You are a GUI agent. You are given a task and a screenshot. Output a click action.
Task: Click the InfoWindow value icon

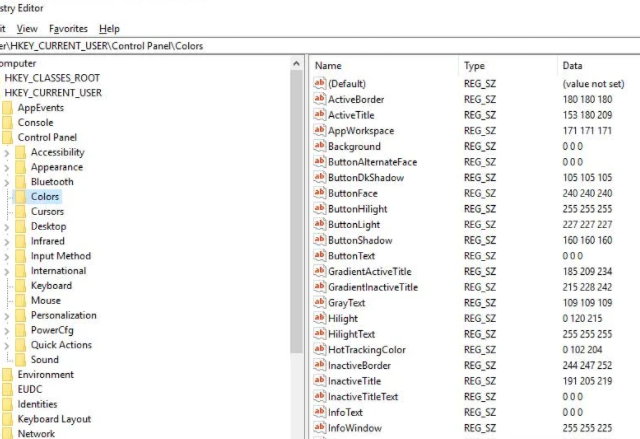[320, 427]
